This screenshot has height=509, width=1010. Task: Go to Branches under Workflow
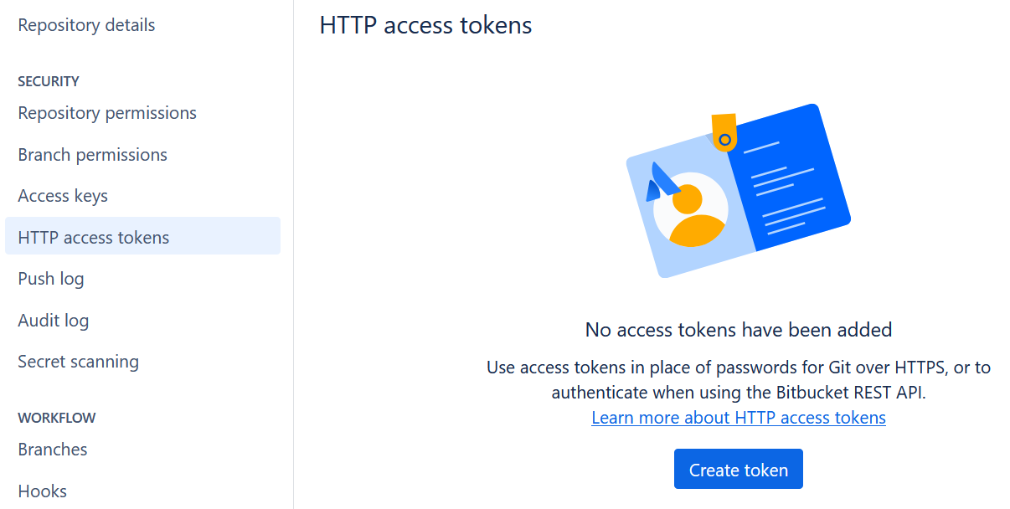52,450
